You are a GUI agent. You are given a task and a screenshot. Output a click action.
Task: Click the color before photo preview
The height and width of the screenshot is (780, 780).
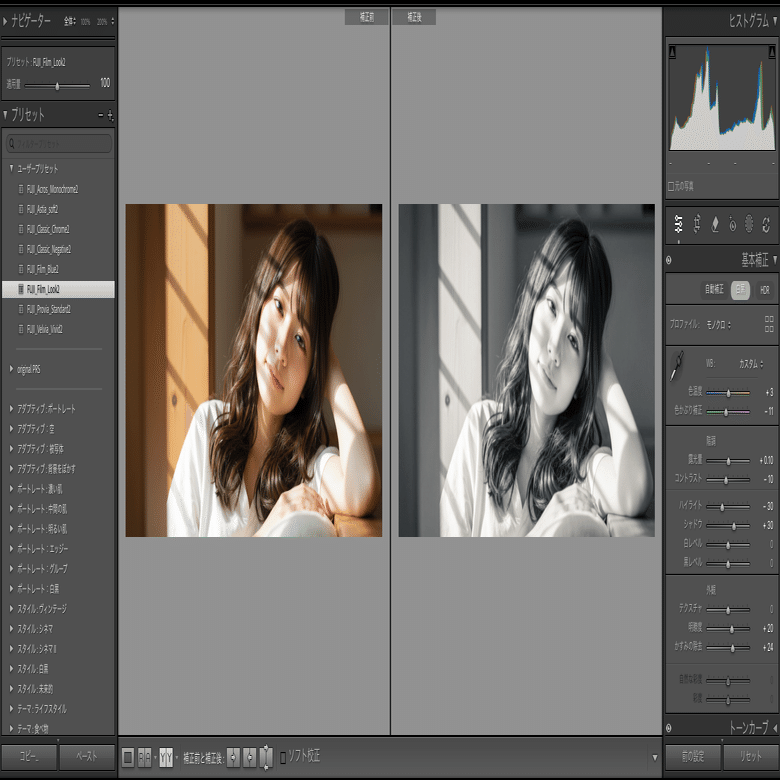click(x=254, y=370)
